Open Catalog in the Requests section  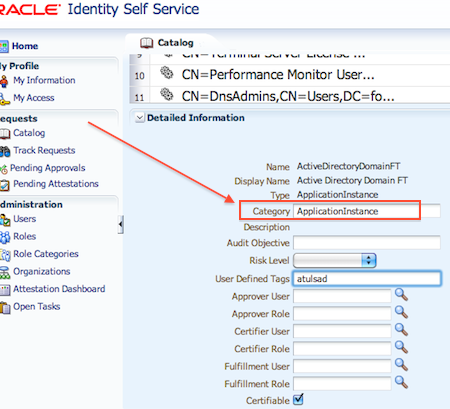[x=29, y=133]
